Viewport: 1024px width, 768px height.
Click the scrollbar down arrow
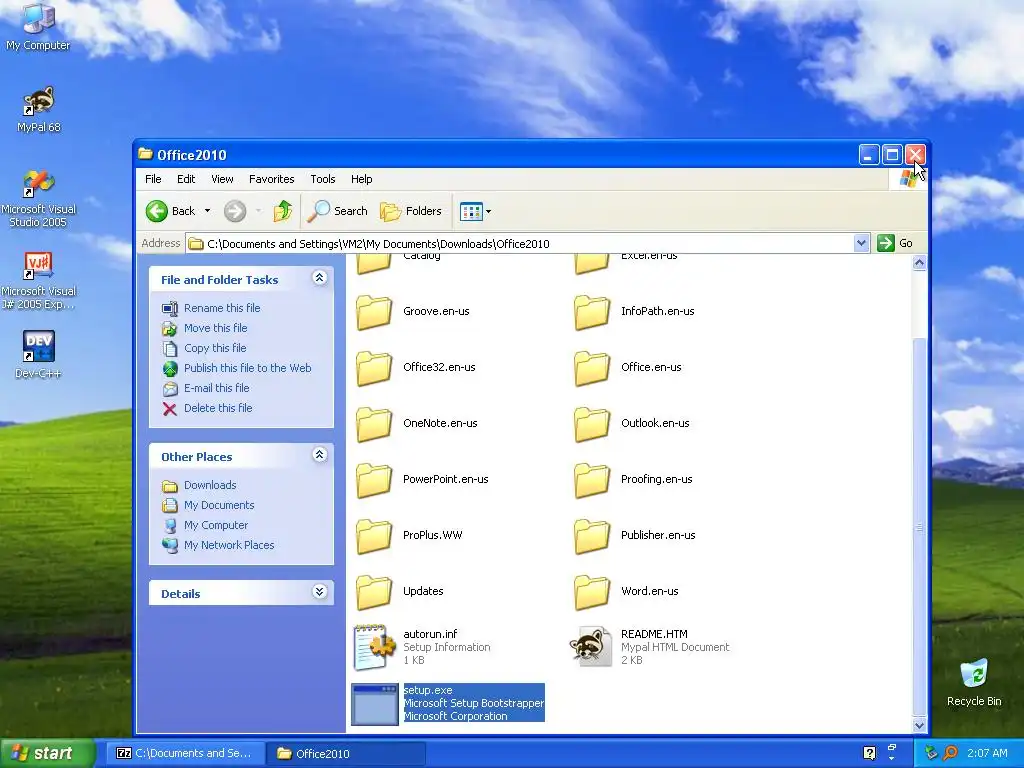click(919, 725)
